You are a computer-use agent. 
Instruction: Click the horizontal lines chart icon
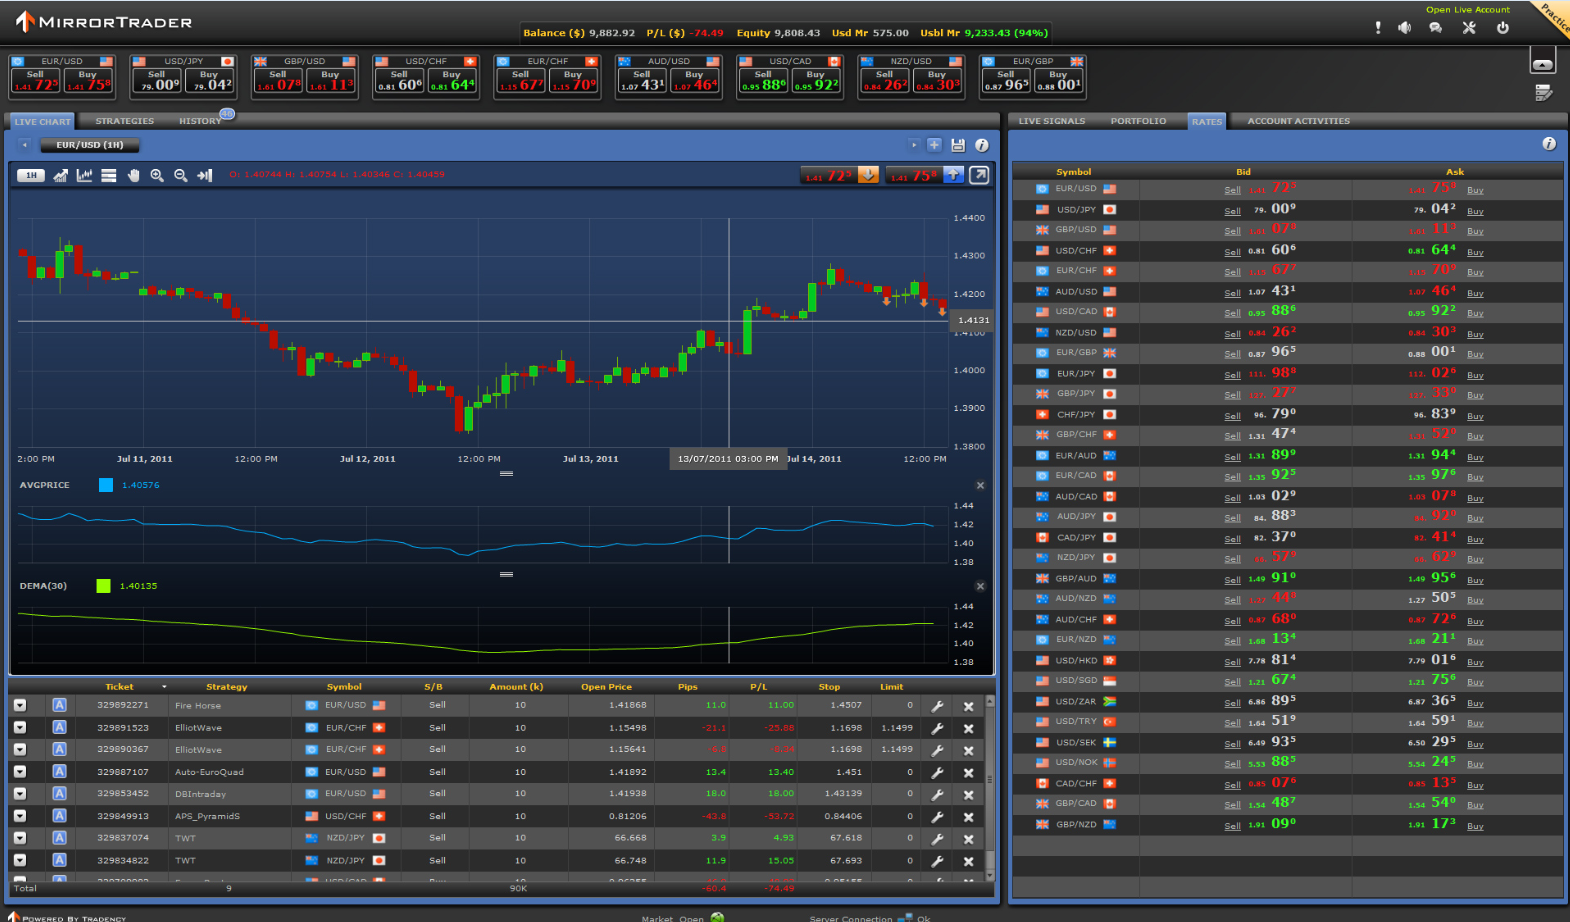[x=109, y=175]
